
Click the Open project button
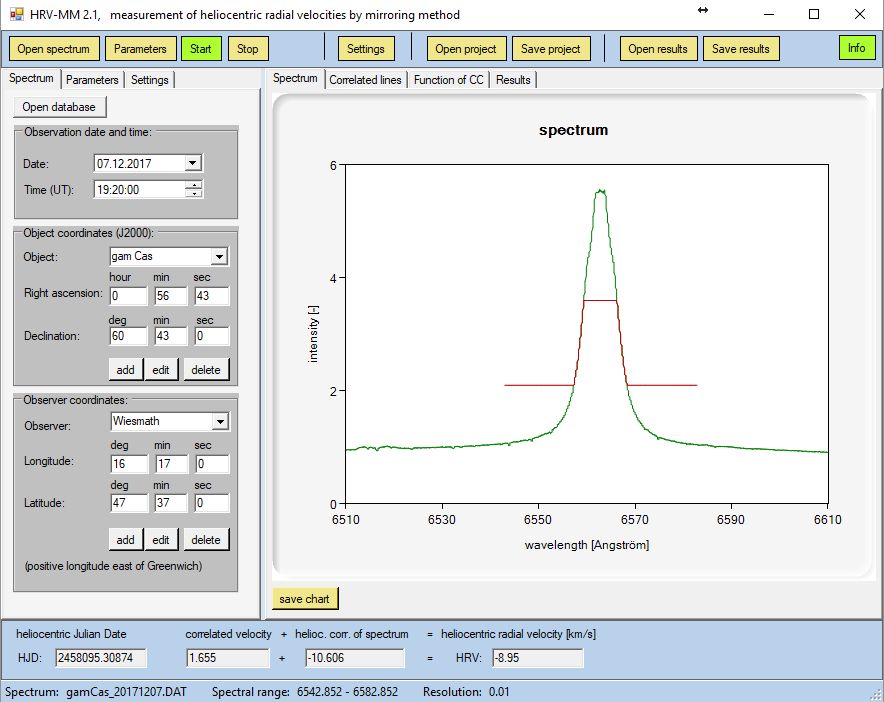(x=466, y=48)
